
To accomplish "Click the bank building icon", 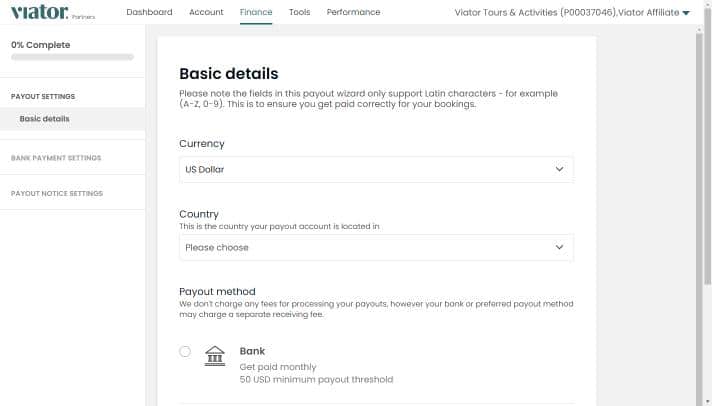I will pos(215,356).
